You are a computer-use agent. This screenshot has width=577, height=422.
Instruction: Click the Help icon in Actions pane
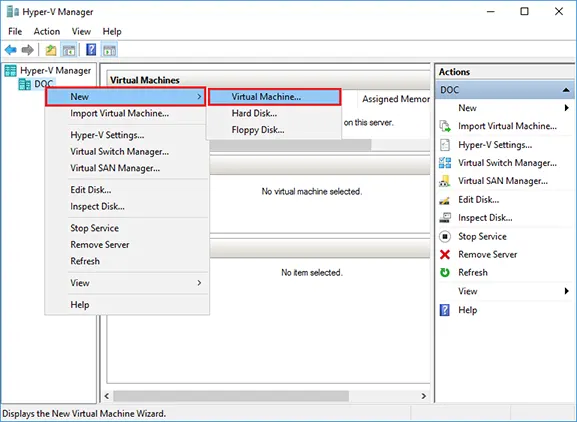445,310
